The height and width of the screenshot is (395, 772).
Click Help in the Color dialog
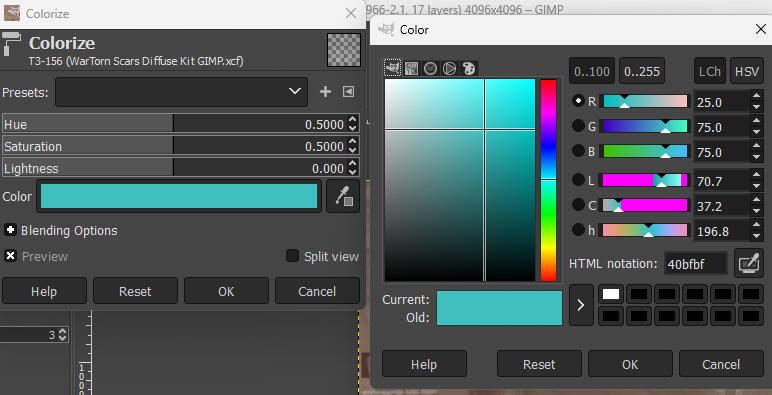(424, 364)
